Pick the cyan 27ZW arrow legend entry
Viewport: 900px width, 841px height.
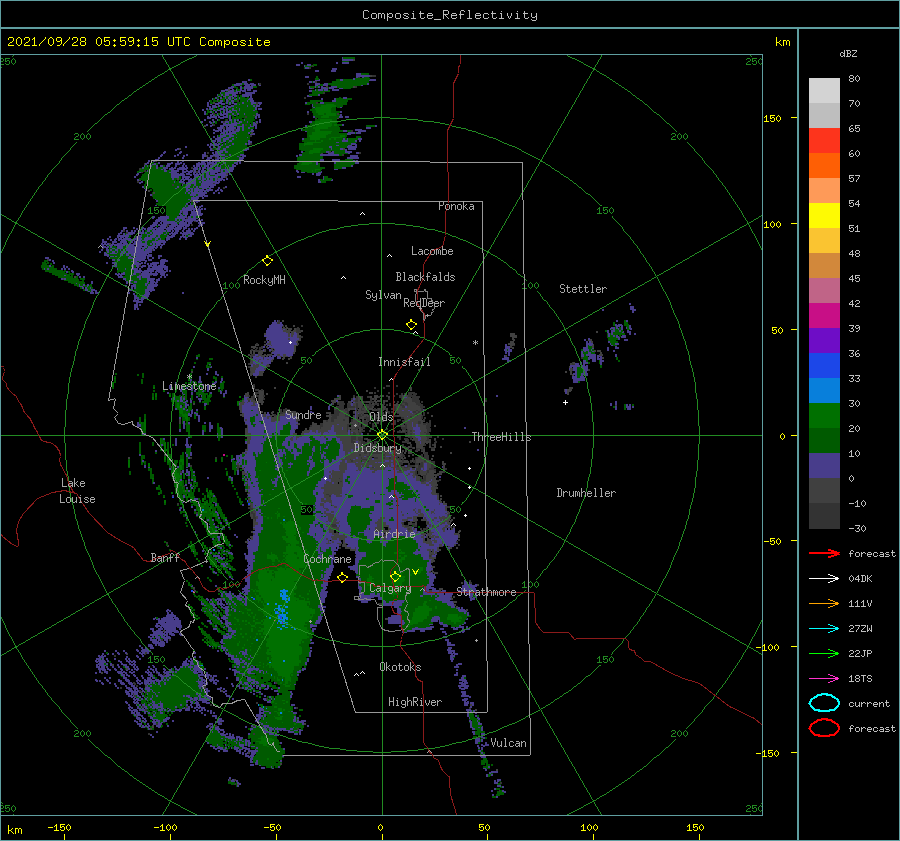pos(824,629)
